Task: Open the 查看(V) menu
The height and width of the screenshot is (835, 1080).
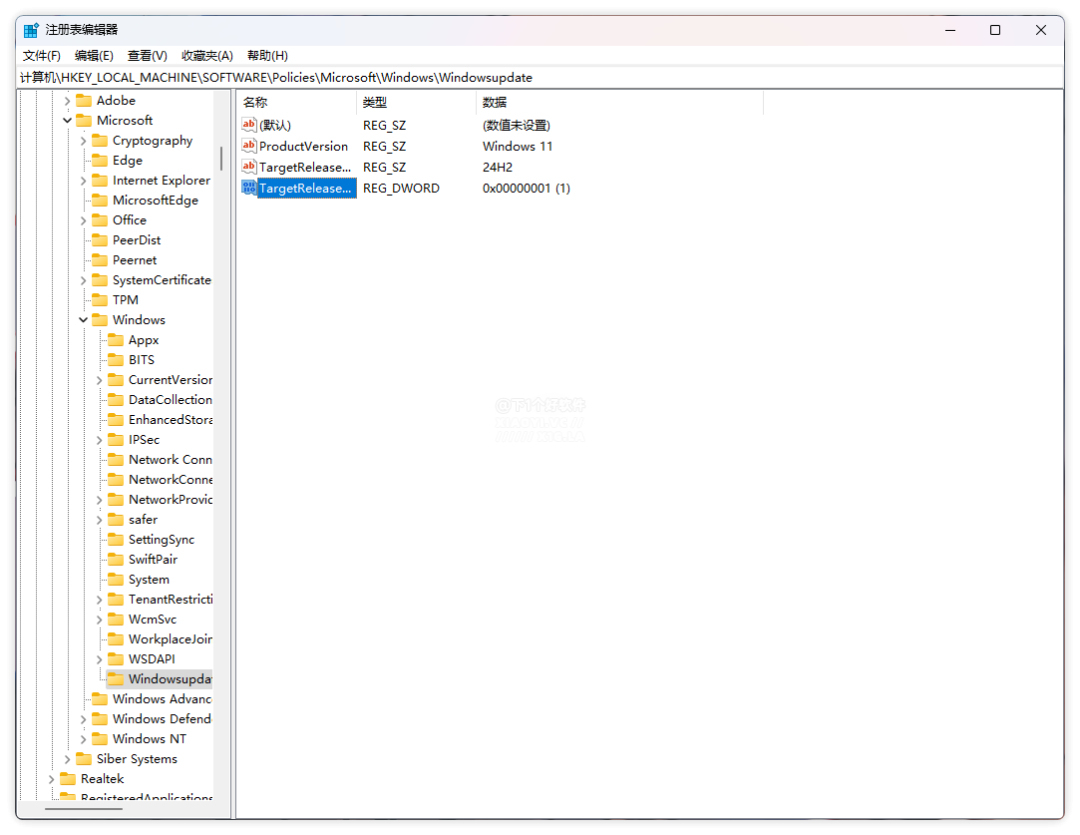Action: 147,56
